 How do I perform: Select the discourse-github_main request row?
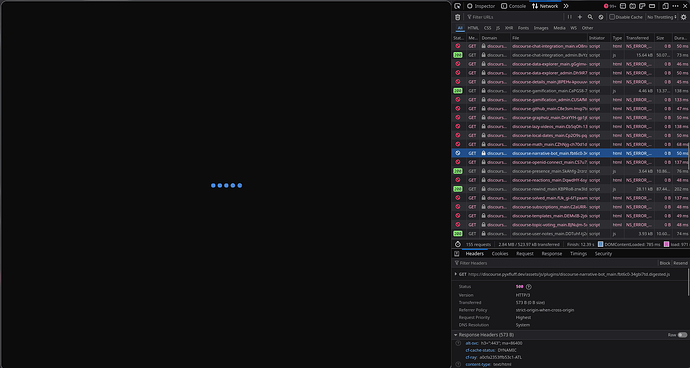570,108
